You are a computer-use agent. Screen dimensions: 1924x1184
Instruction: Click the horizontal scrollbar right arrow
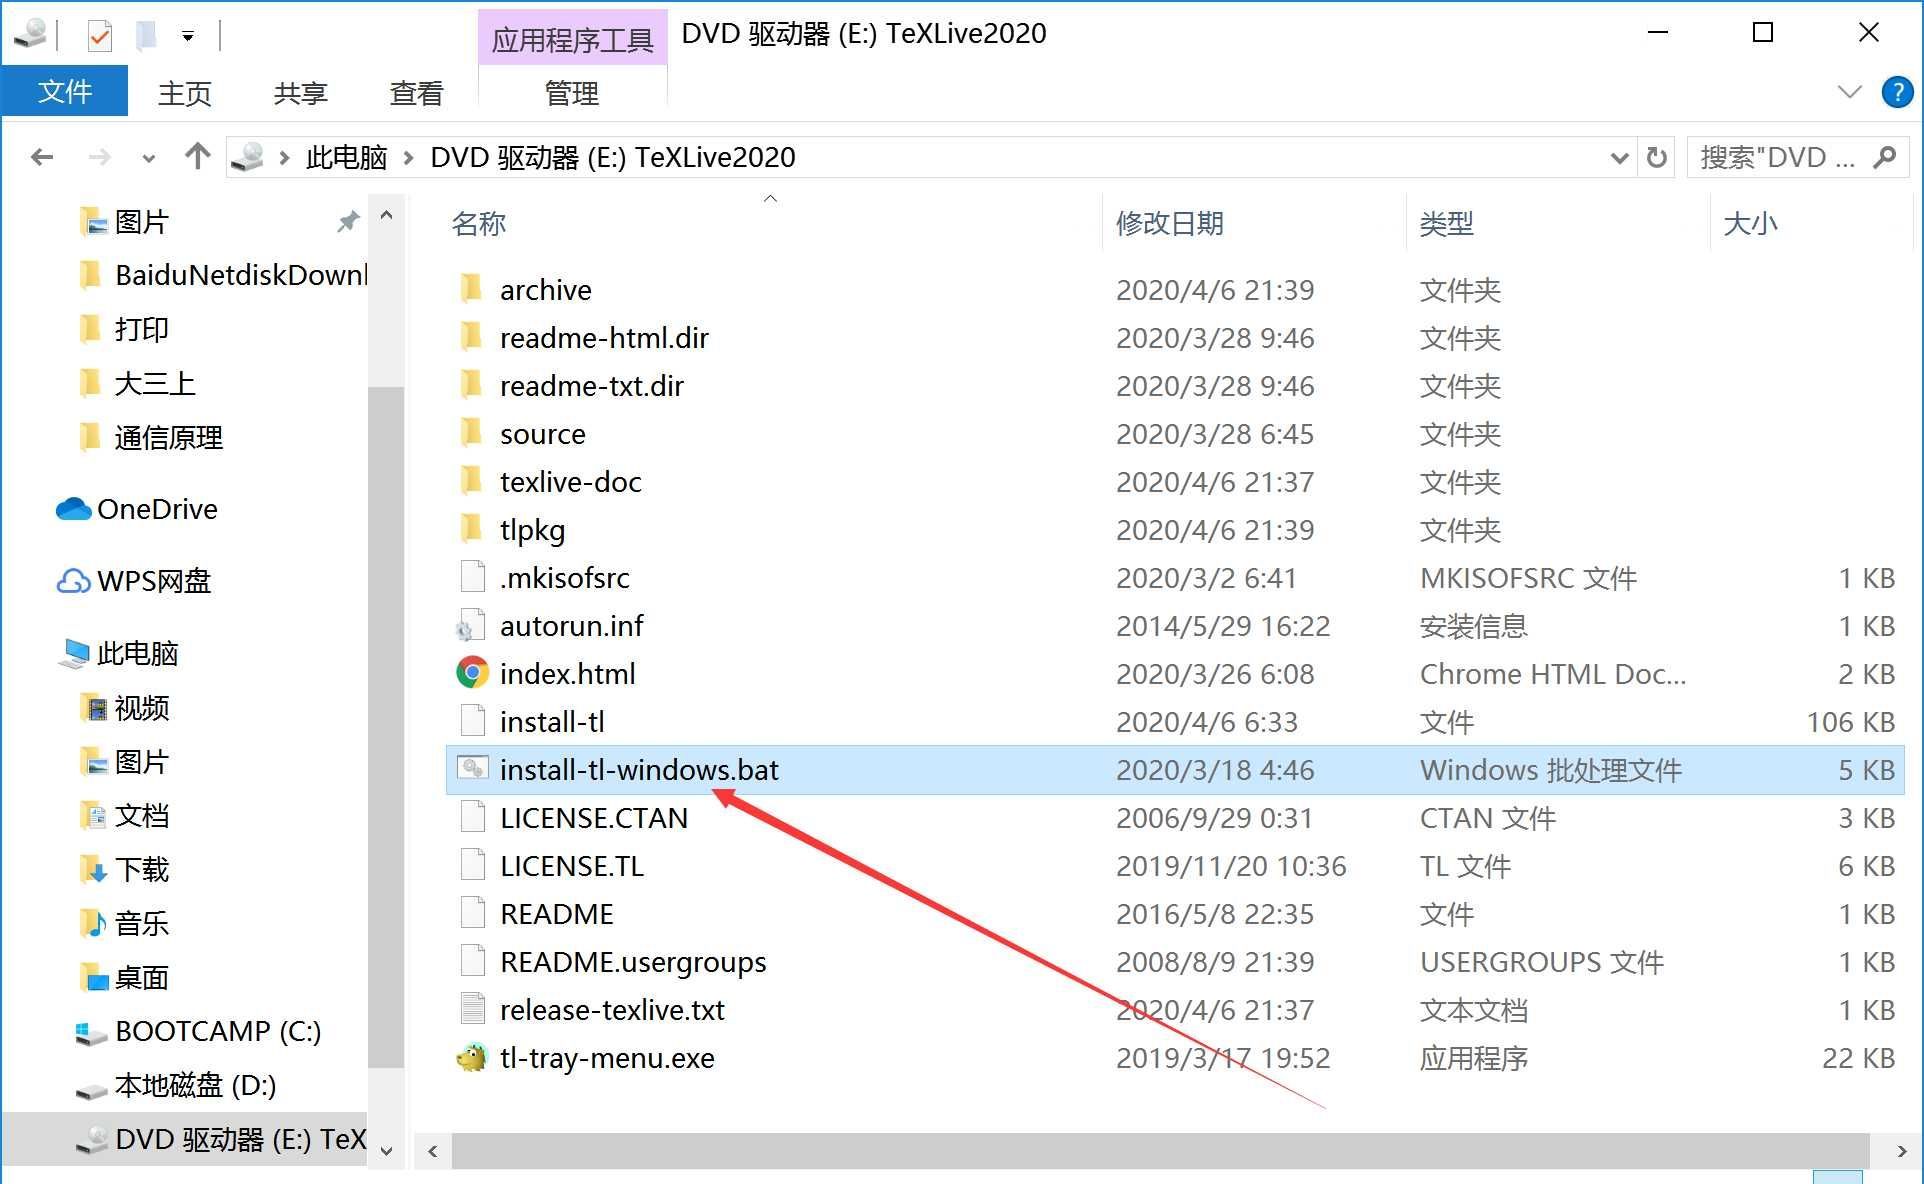[x=1901, y=1151]
